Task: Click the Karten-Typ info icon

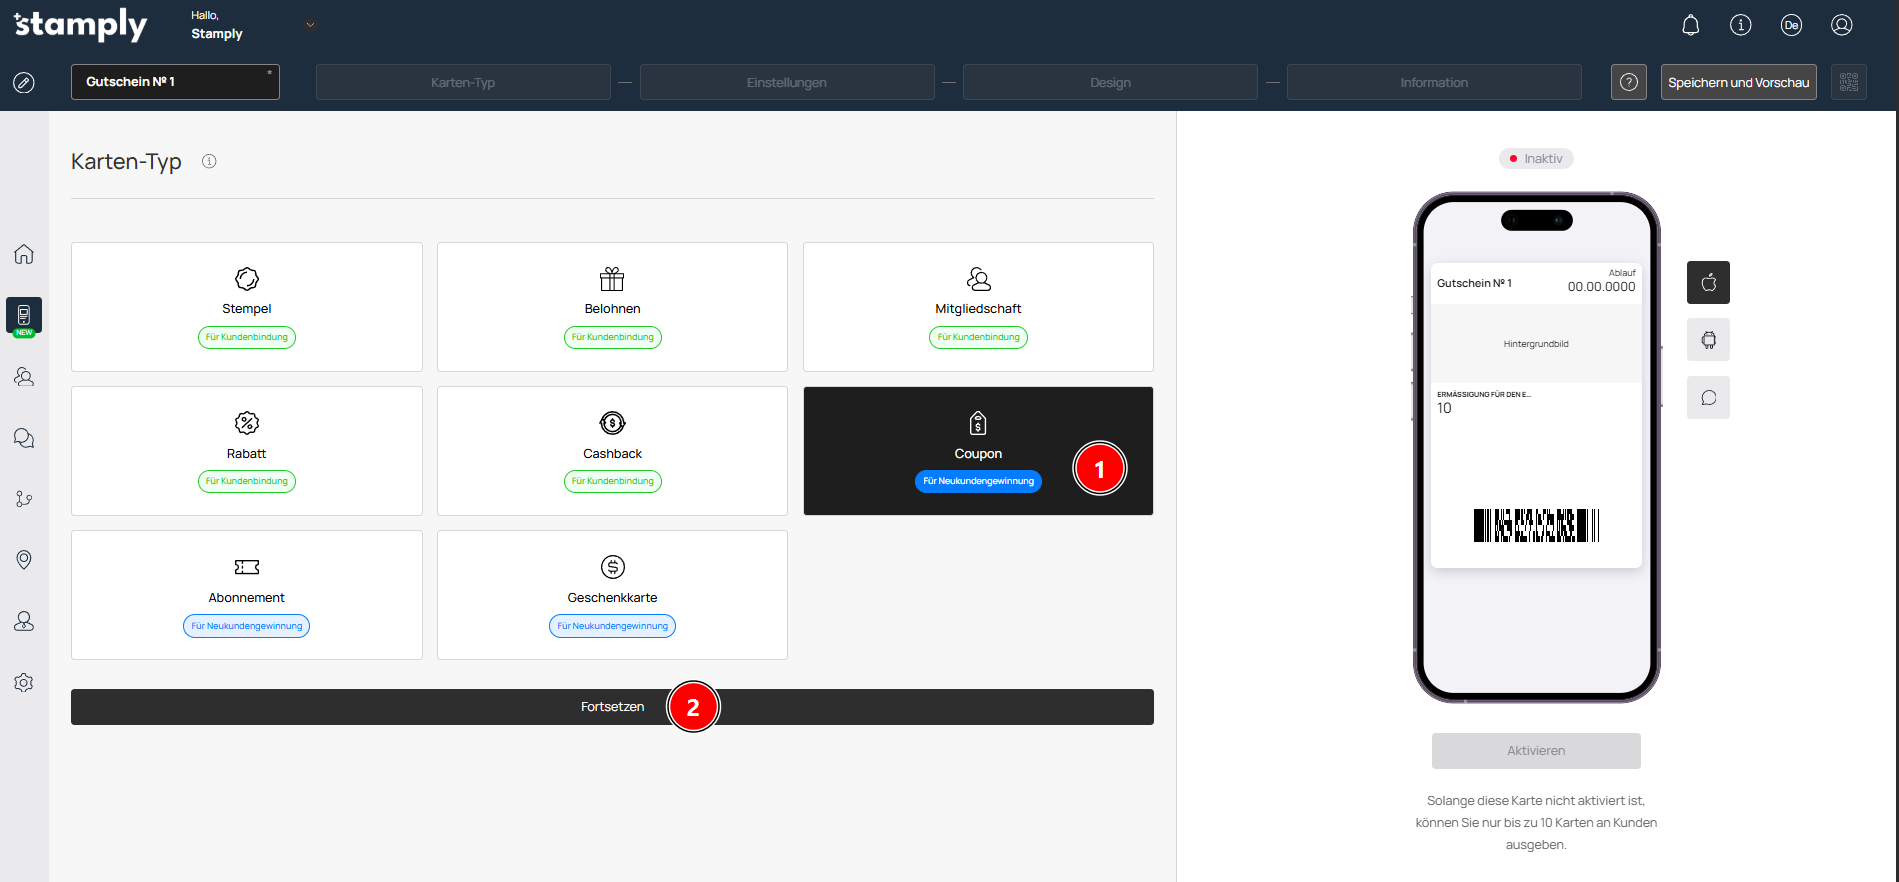Action: pyautogui.click(x=209, y=161)
